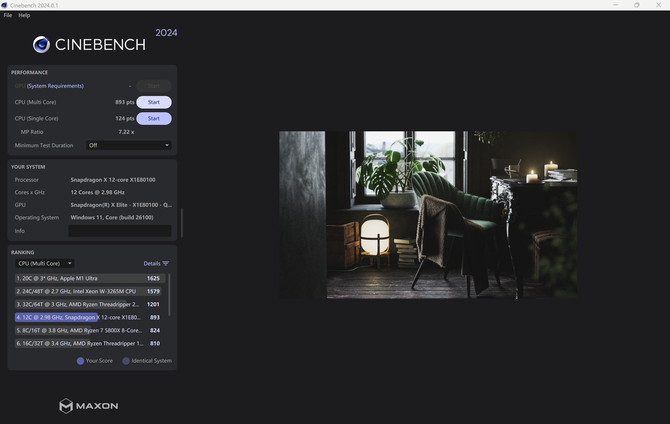Click the ranking list scrollbar
Image resolution: width=670 pixels, height=424 pixels.
pyautogui.click(x=170, y=295)
